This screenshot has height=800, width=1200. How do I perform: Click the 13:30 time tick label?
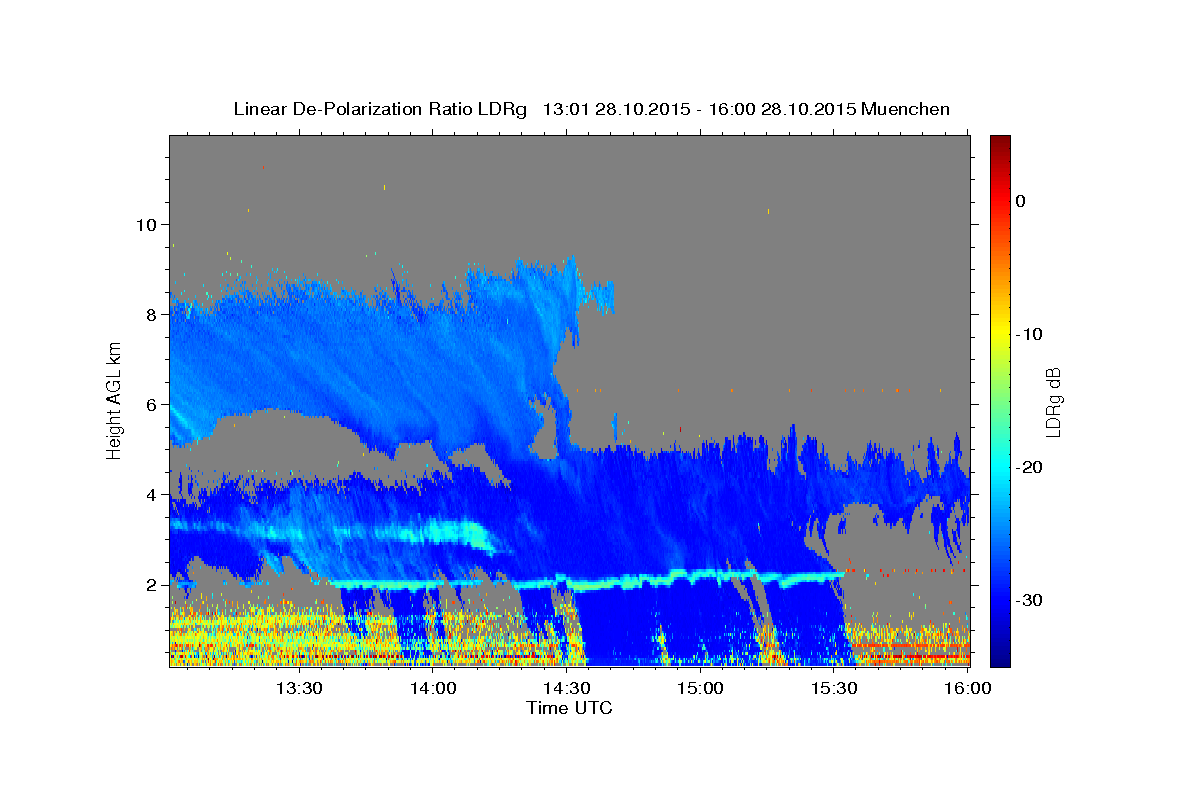coord(298,688)
